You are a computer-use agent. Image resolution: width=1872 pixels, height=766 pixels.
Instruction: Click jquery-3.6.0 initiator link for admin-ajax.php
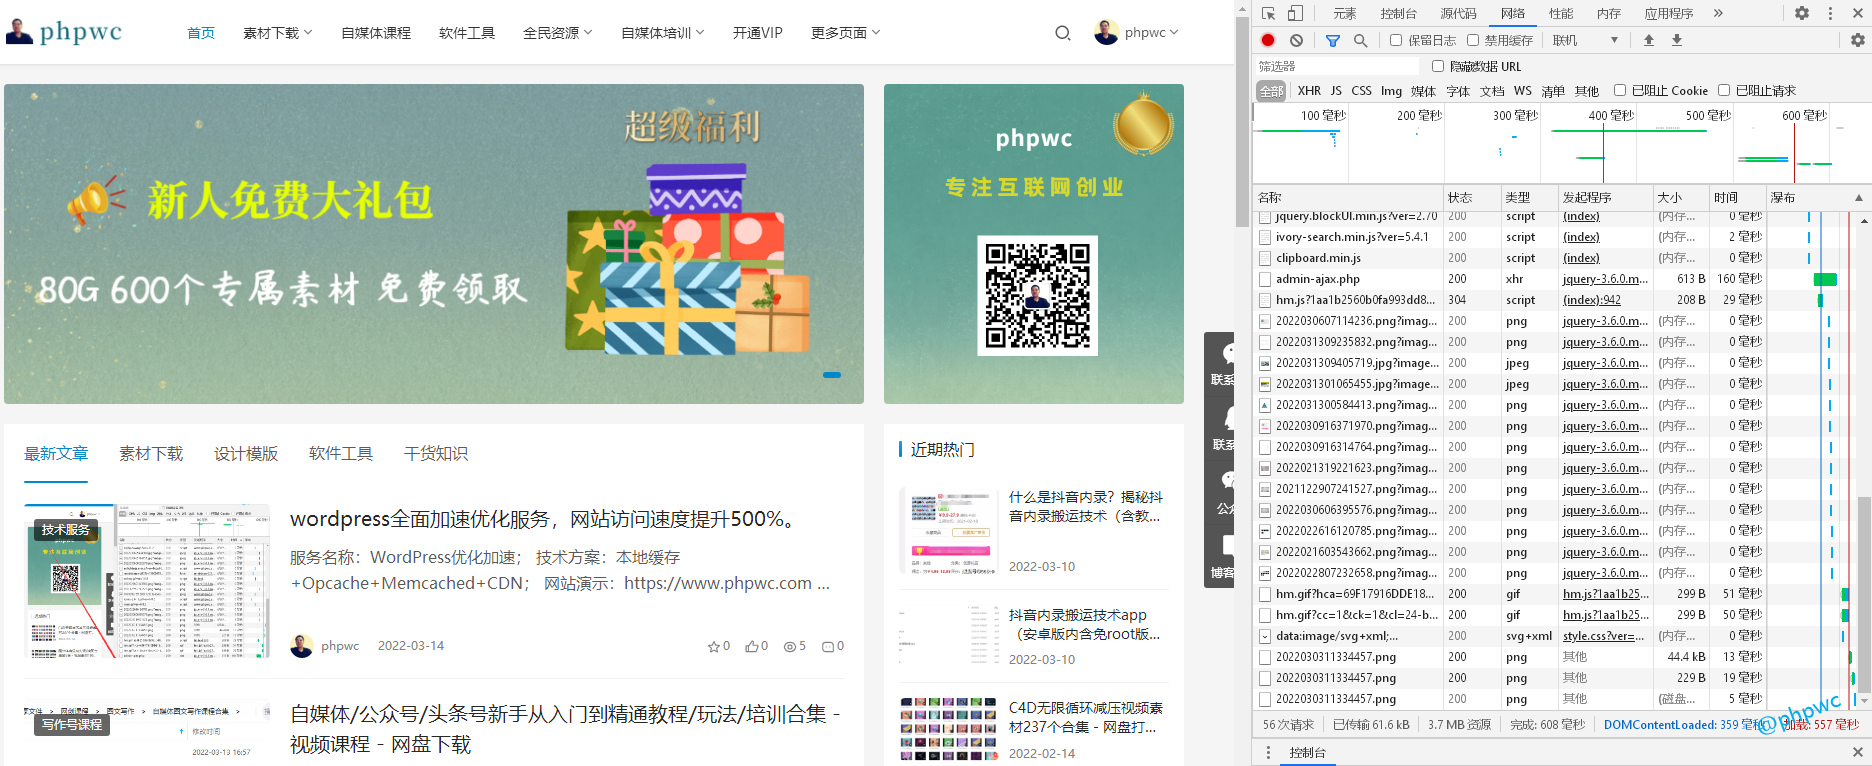tap(1605, 279)
